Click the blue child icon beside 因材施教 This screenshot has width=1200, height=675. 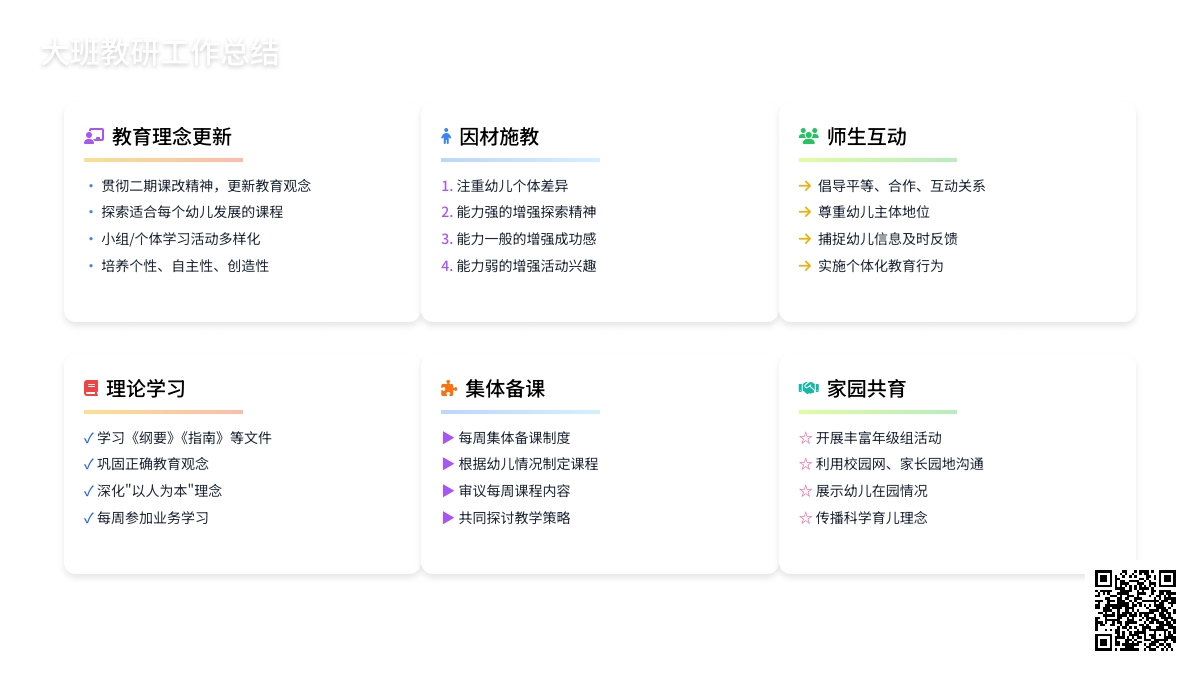pyautogui.click(x=446, y=137)
